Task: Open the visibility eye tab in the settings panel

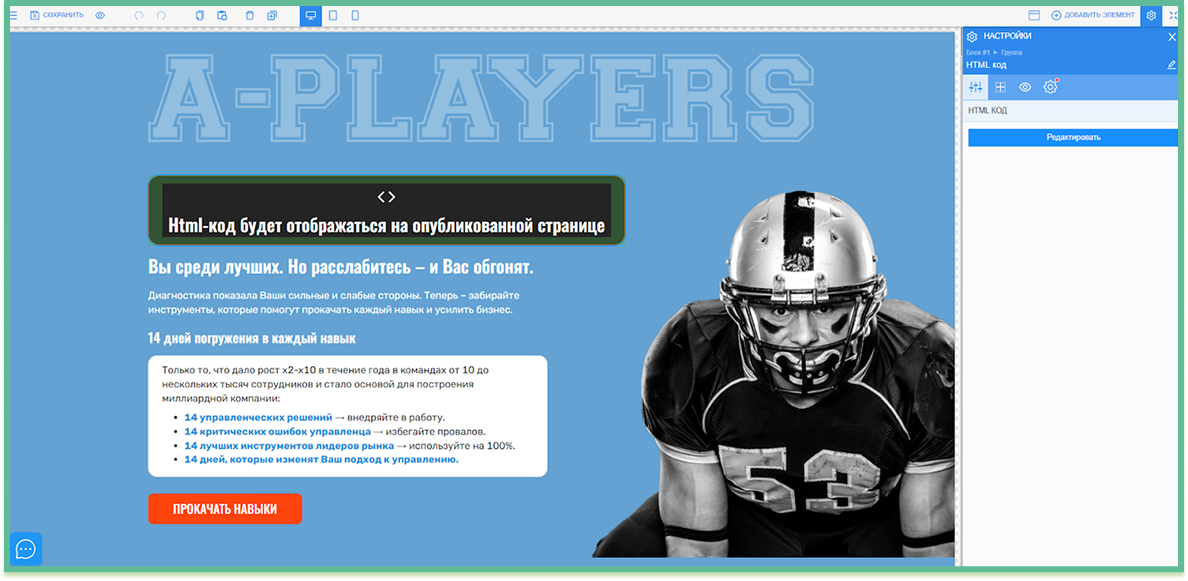Action: pyautogui.click(x=1025, y=87)
